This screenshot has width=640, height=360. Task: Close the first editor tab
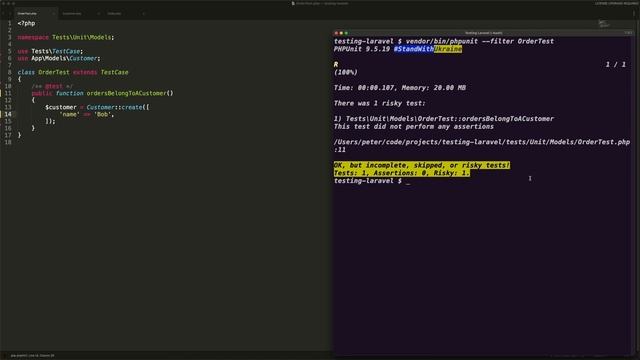[53, 13]
